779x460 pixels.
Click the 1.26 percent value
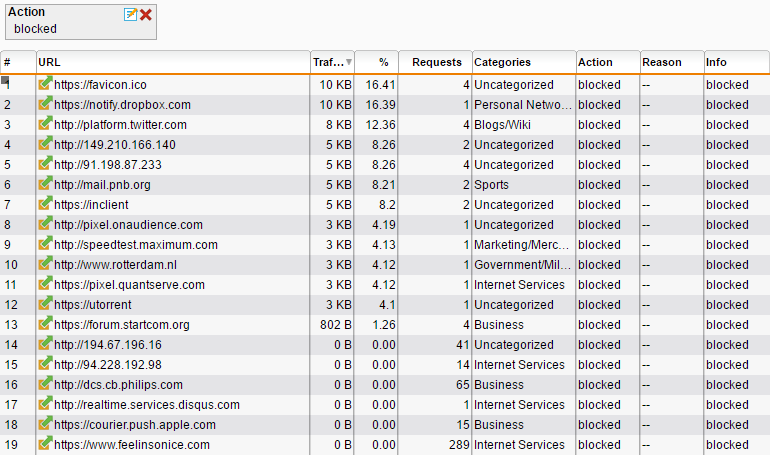coord(384,325)
